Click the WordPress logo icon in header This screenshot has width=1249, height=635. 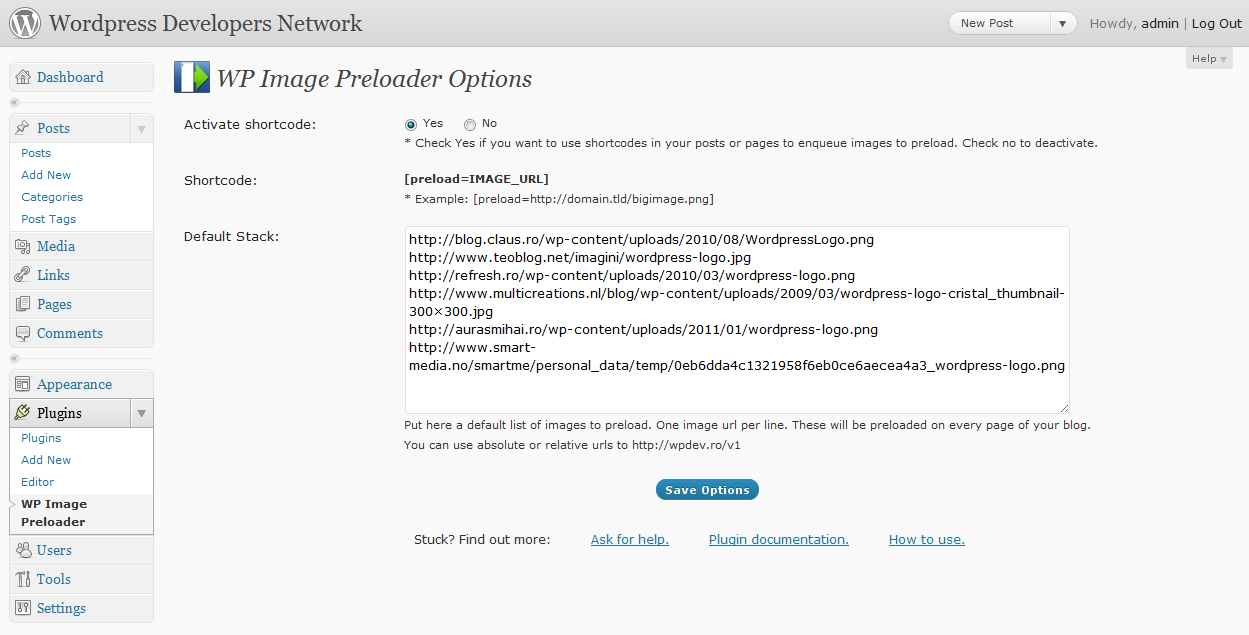click(x=25, y=22)
